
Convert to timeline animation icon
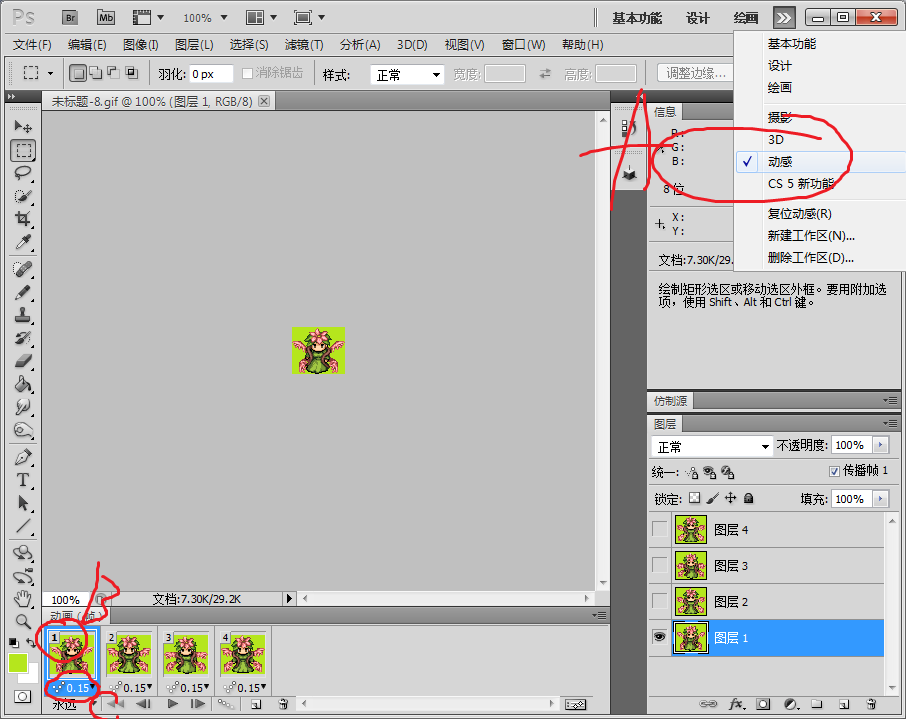(575, 705)
